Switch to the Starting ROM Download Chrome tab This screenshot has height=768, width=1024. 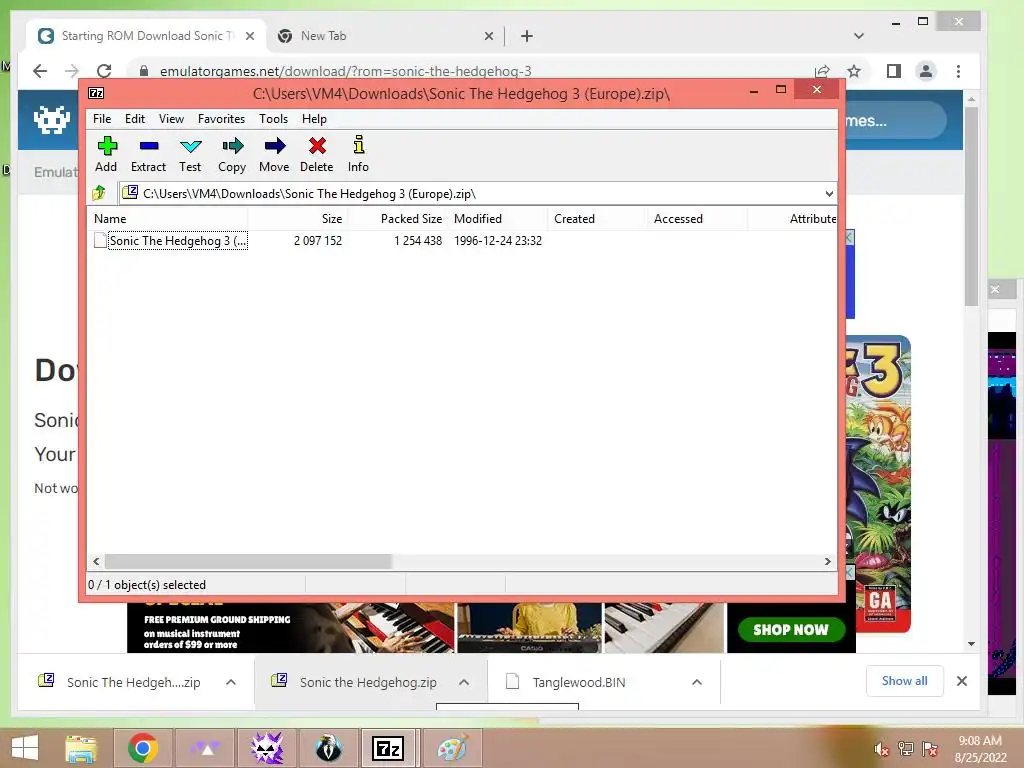[144, 36]
